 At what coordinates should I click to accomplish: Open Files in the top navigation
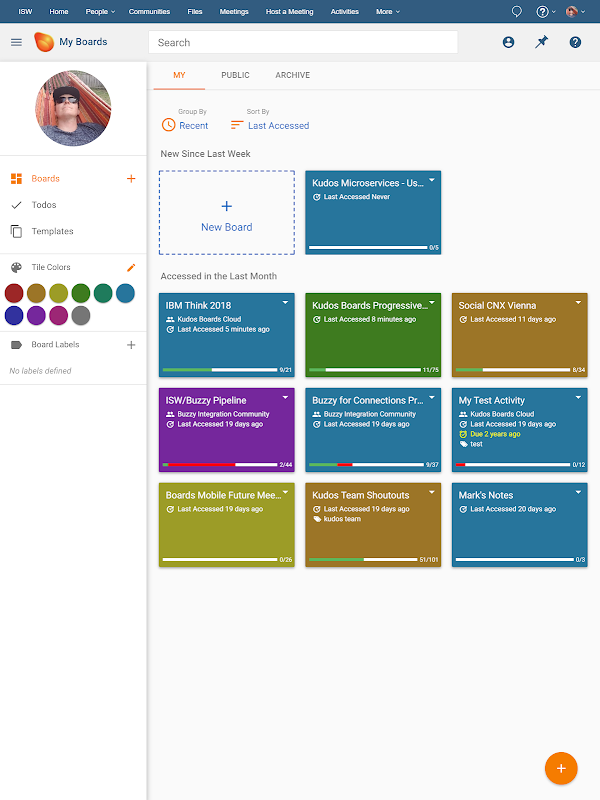(195, 11)
